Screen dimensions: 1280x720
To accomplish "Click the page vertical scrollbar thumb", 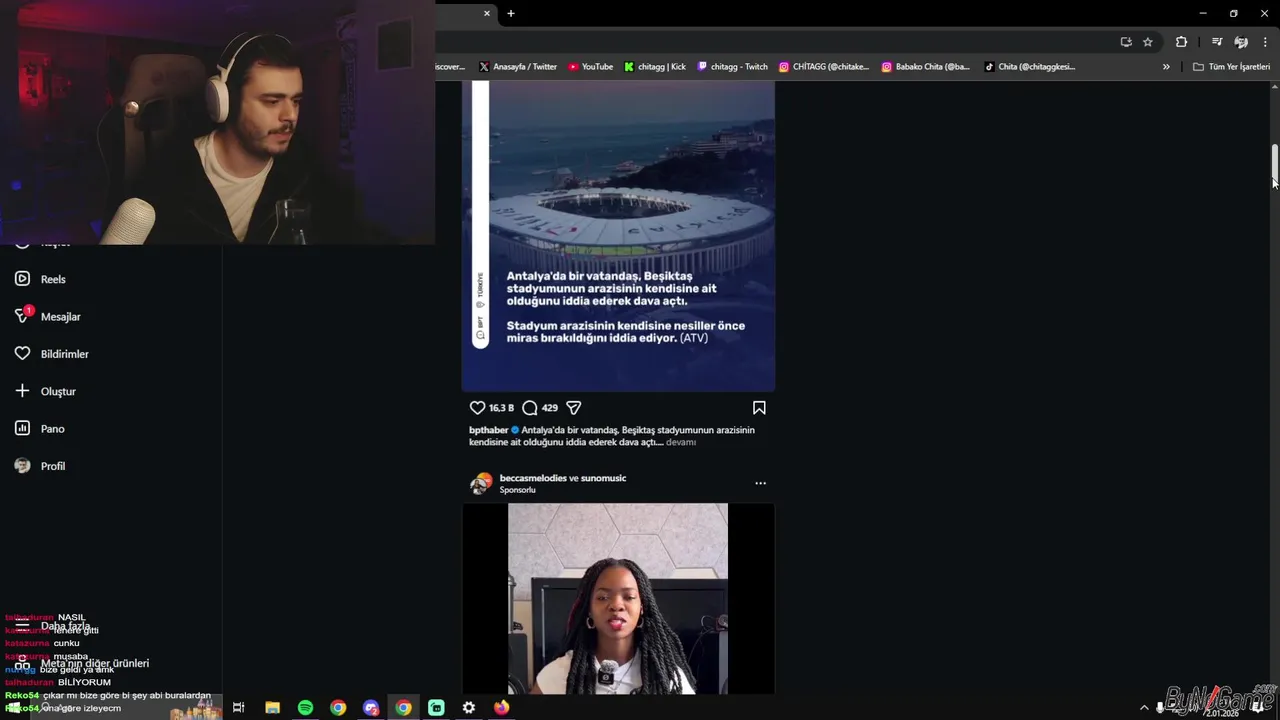I will click(1275, 165).
